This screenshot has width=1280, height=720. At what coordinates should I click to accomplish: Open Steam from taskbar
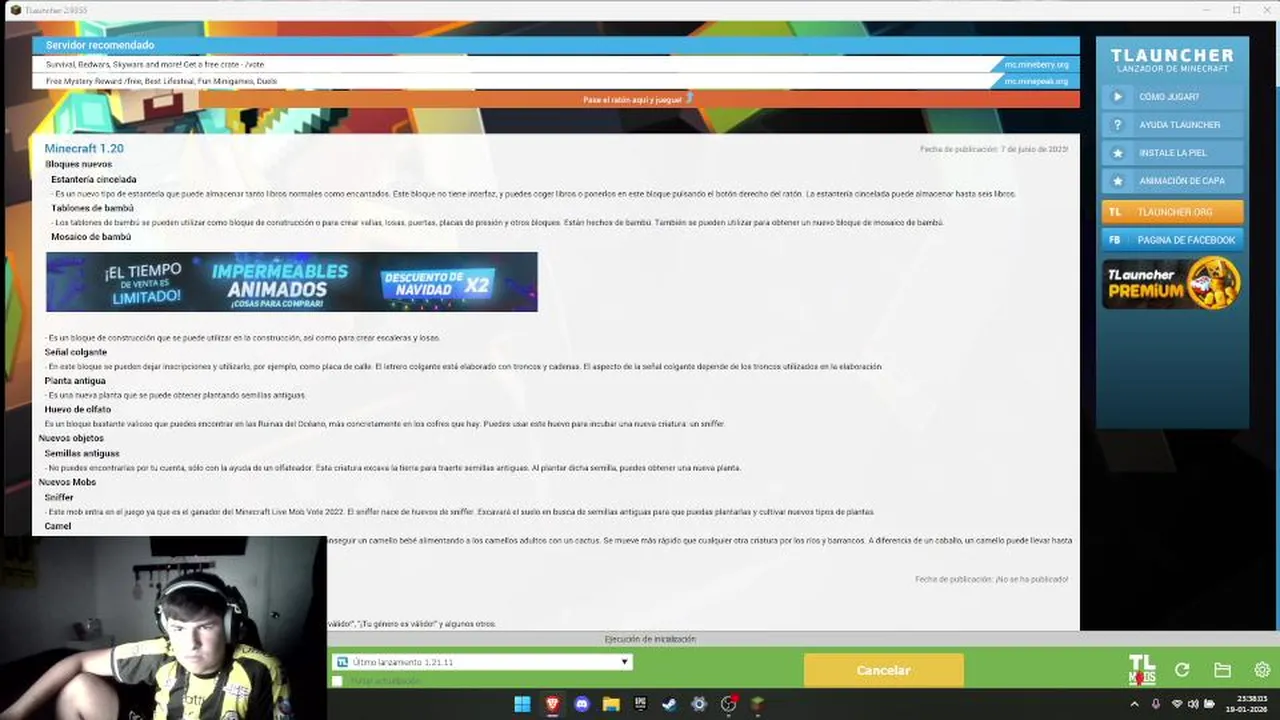[x=669, y=704]
